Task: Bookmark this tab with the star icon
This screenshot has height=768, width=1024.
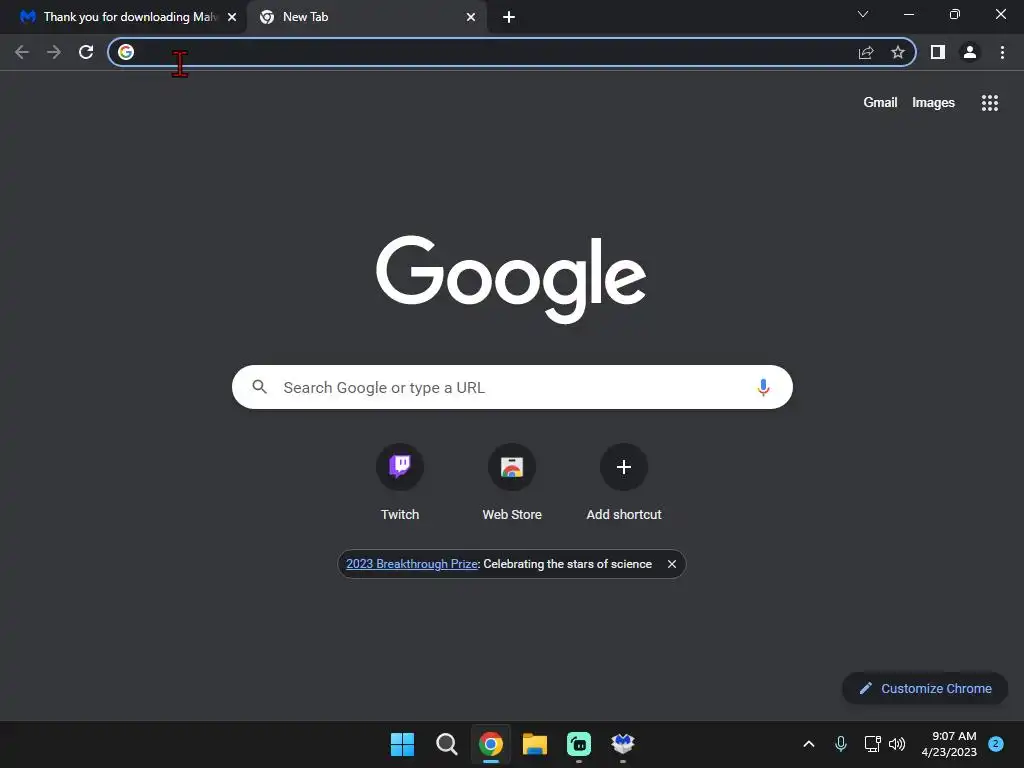Action: [x=898, y=52]
